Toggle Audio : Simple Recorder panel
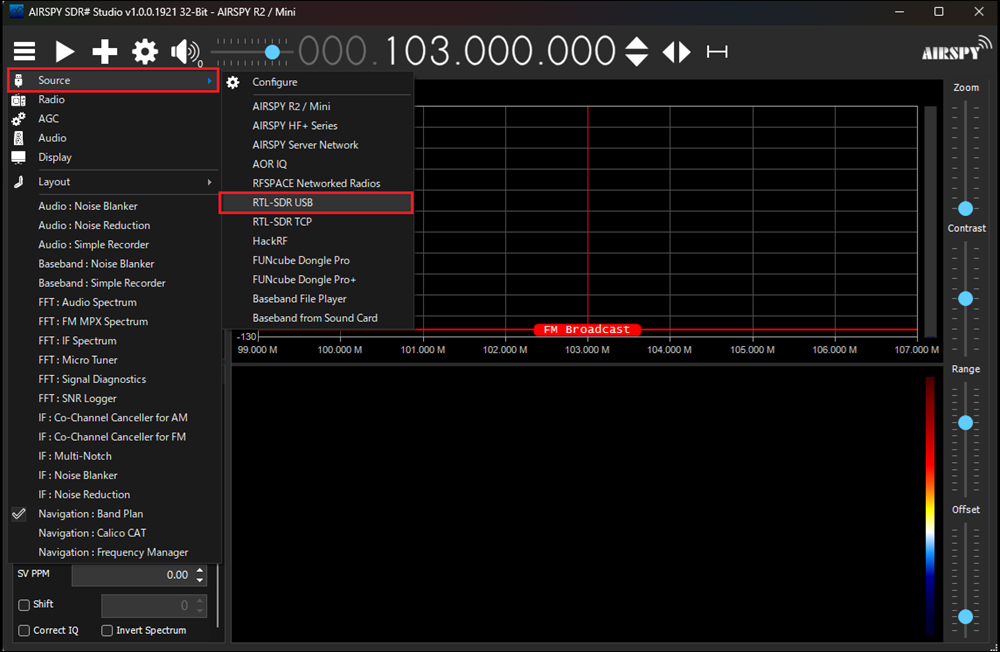The width and height of the screenshot is (1000, 652). (115, 244)
